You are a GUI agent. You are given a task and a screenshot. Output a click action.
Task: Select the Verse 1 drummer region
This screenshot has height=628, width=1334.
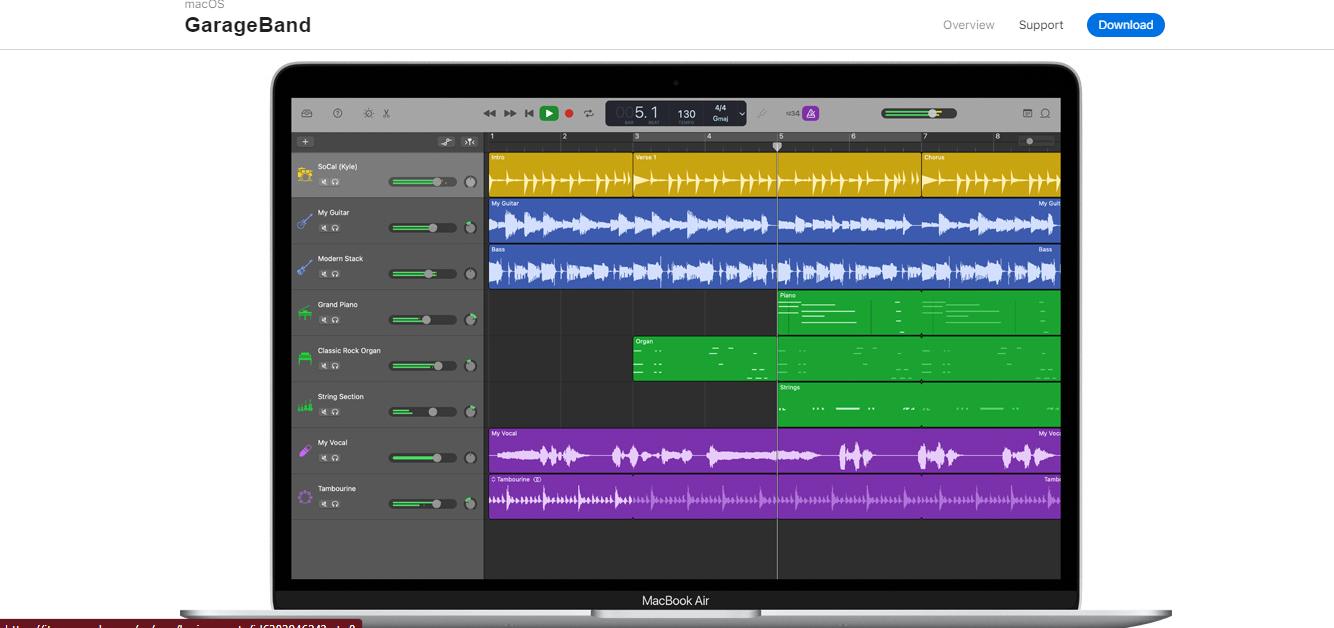(x=777, y=174)
